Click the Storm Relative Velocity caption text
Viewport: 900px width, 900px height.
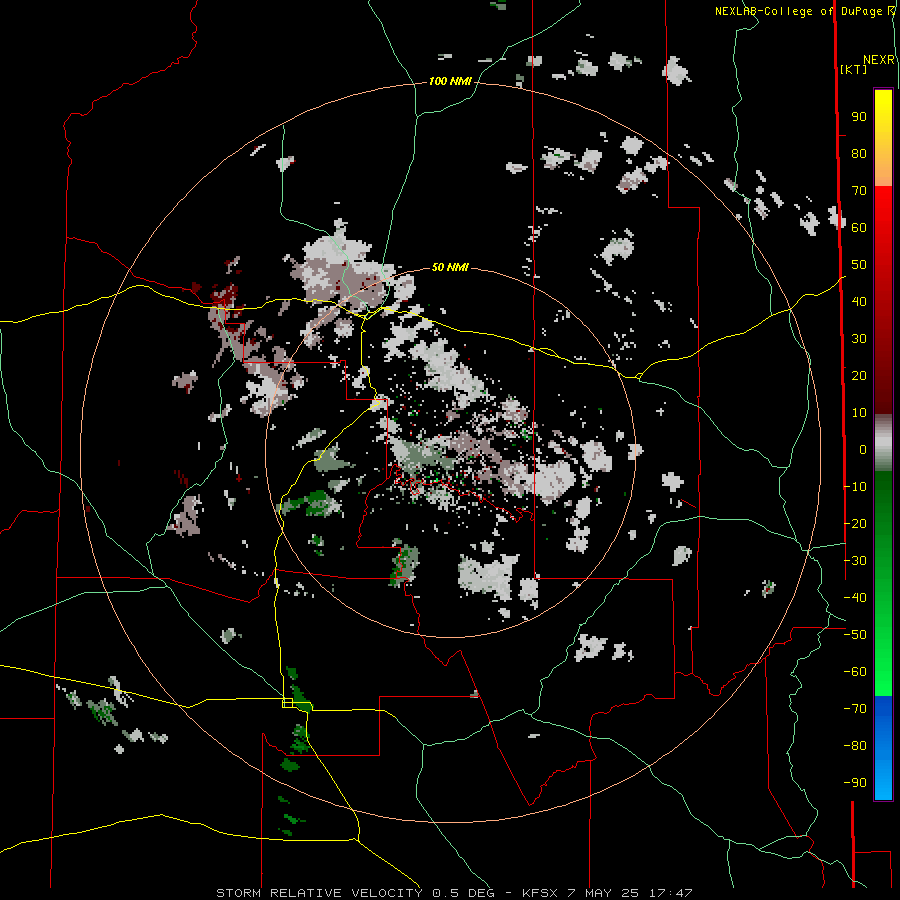pos(454,893)
